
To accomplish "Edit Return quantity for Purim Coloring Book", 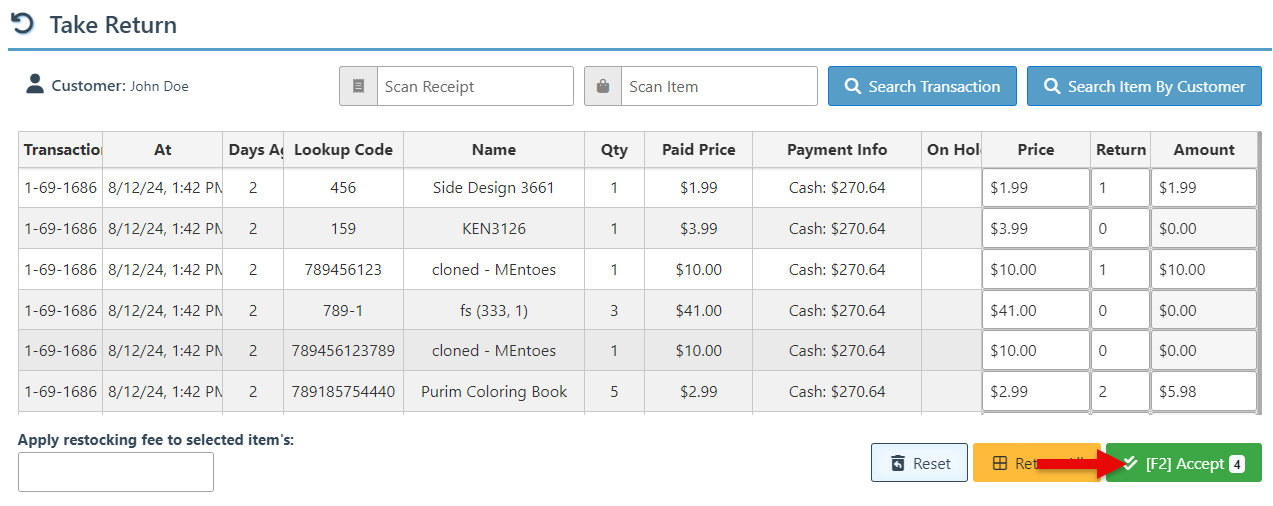I will (1120, 392).
